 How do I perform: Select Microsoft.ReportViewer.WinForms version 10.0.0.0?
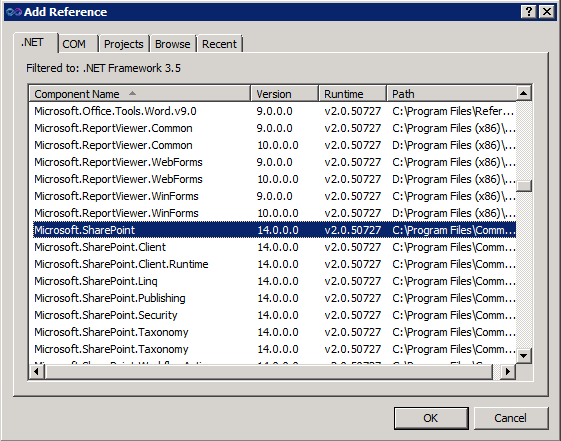coord(273,213)
